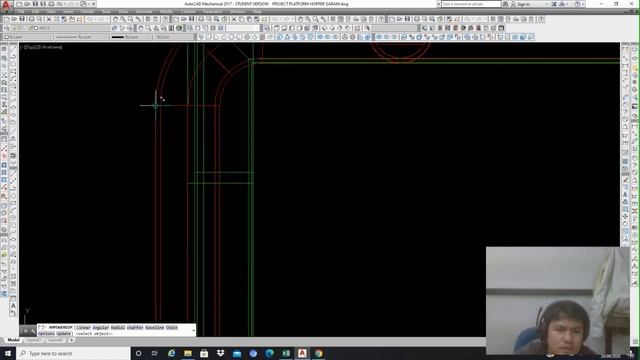Expand the Quick Access toolbar customize arrow

pyautogui.click(x=93, y=4)
